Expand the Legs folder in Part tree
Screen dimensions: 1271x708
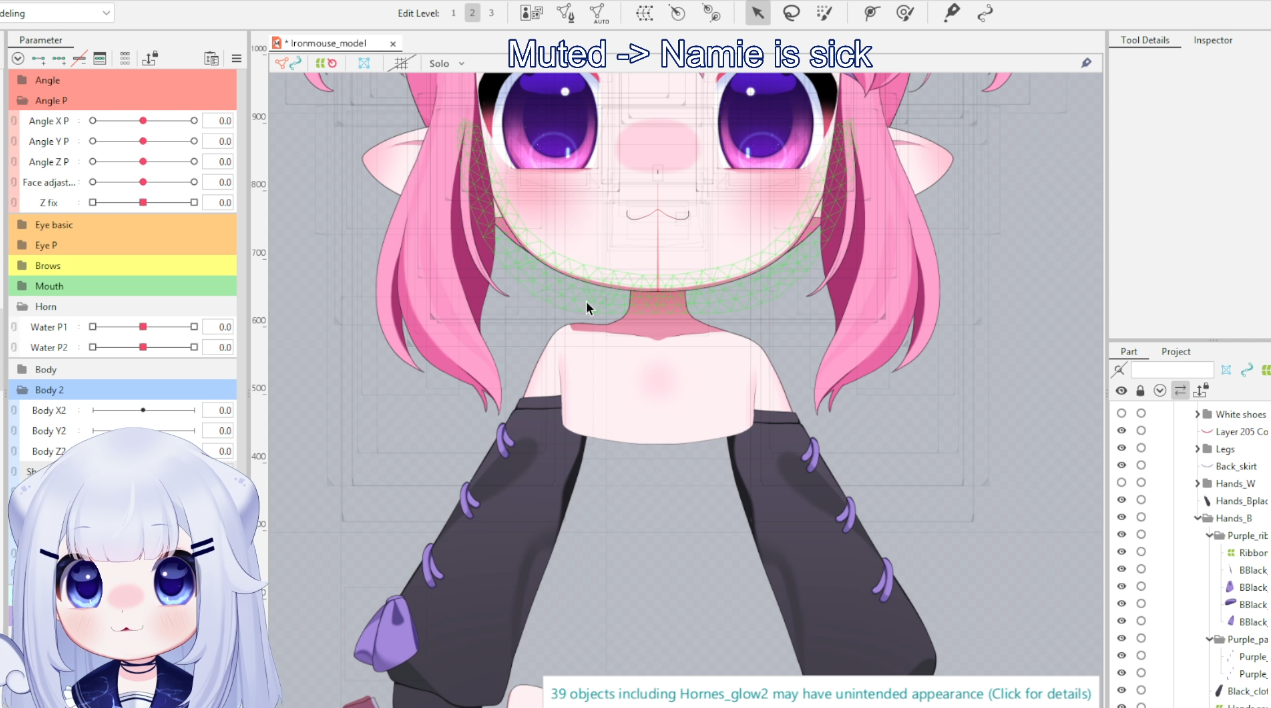click(1197, 449)
